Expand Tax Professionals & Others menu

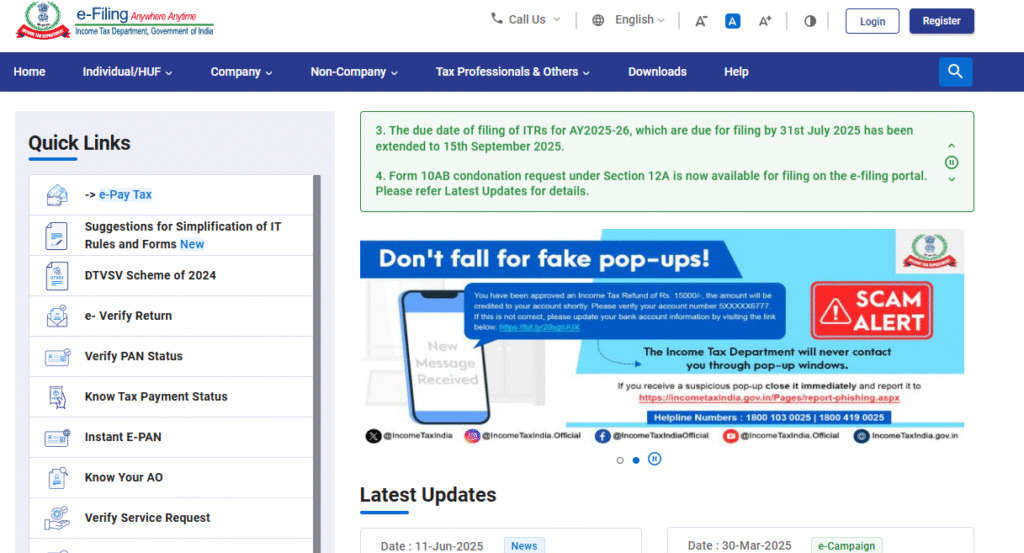click(x=513, y=72)
